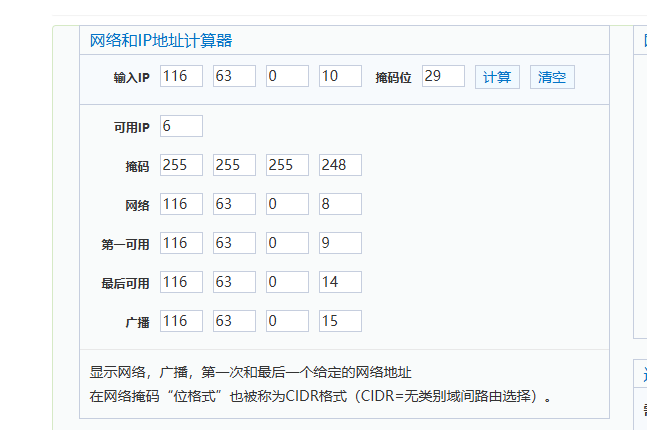The image size is (647, 430).
Task: Click the 计算 button
Action: click(497, 77)
